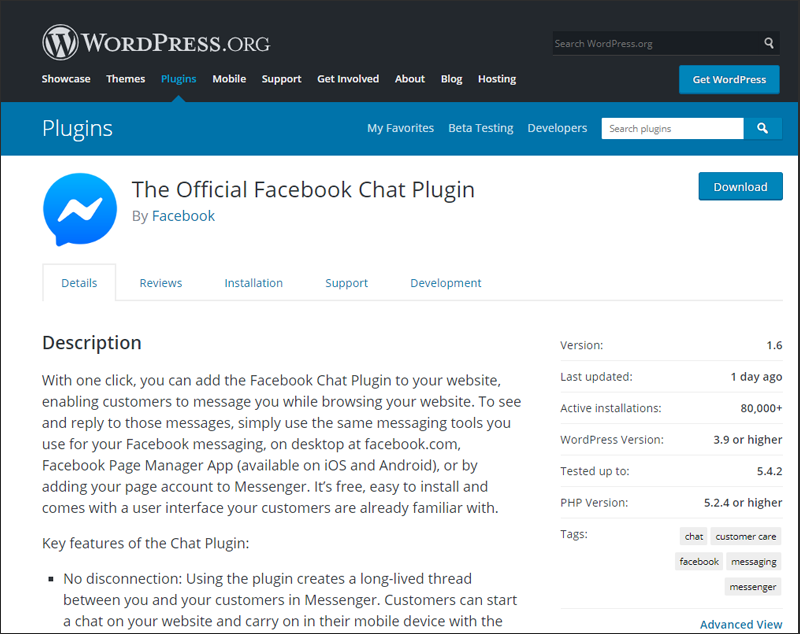Viewport: 800px width, 634px height.
Task: Click the tested up to value 5.4.2
Action: [x=769, y=471]
